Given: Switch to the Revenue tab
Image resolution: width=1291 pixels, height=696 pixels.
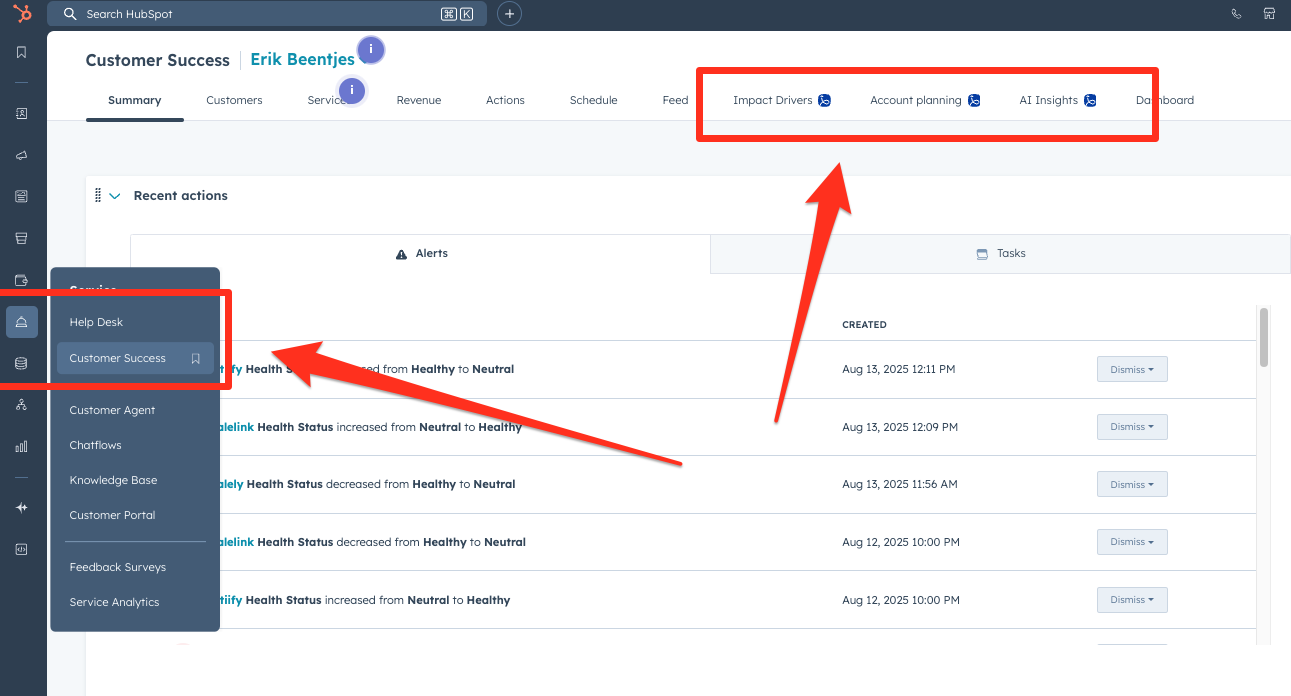Looking at the screenshot, I should click(x=419, y=100).
